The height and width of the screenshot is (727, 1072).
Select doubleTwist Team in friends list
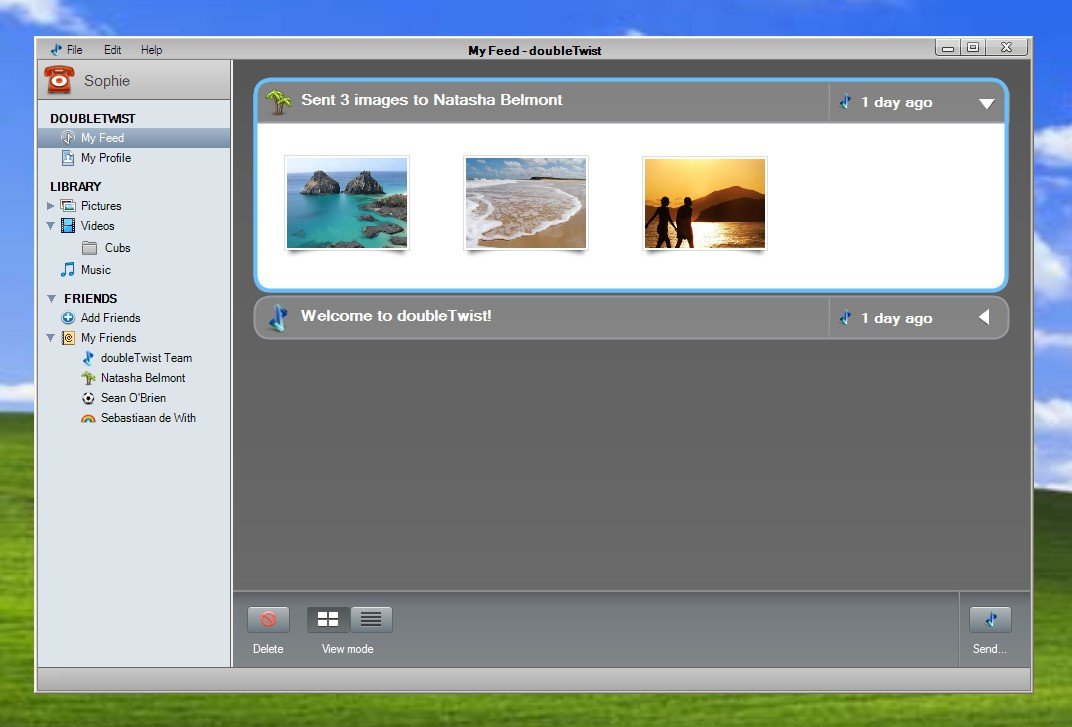[146, 358]
